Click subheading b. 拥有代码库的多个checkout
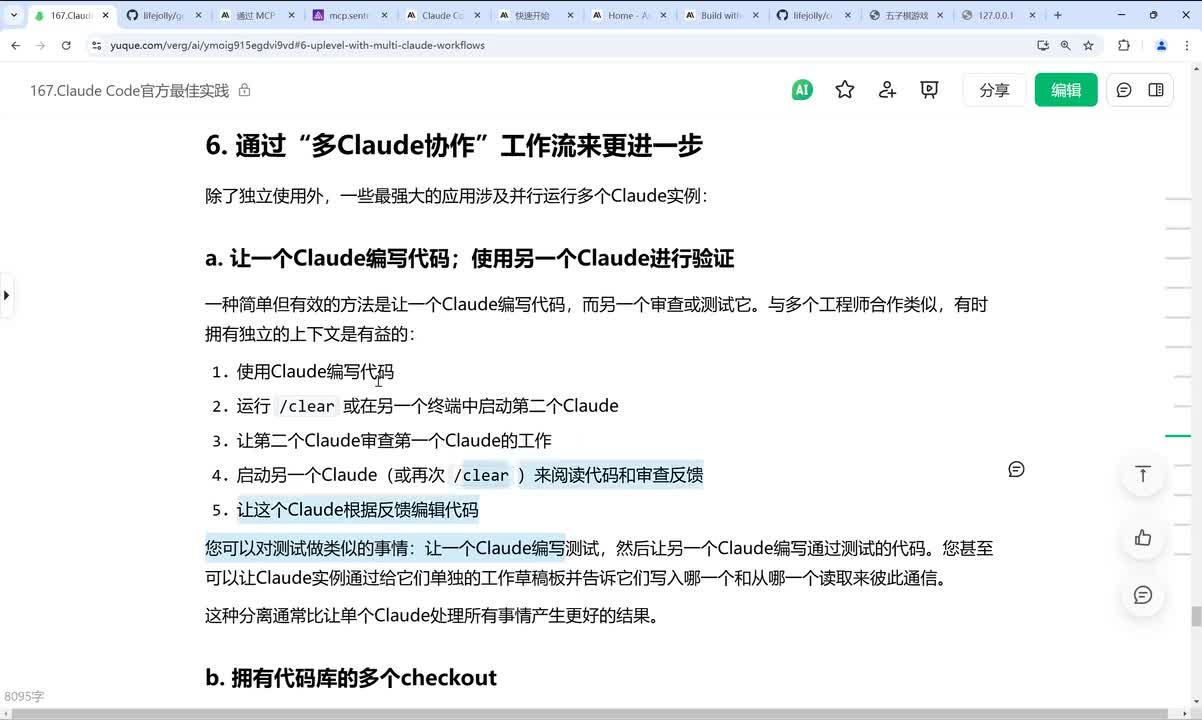Screen dimensions: 1202x720 (x=351, y=677)
